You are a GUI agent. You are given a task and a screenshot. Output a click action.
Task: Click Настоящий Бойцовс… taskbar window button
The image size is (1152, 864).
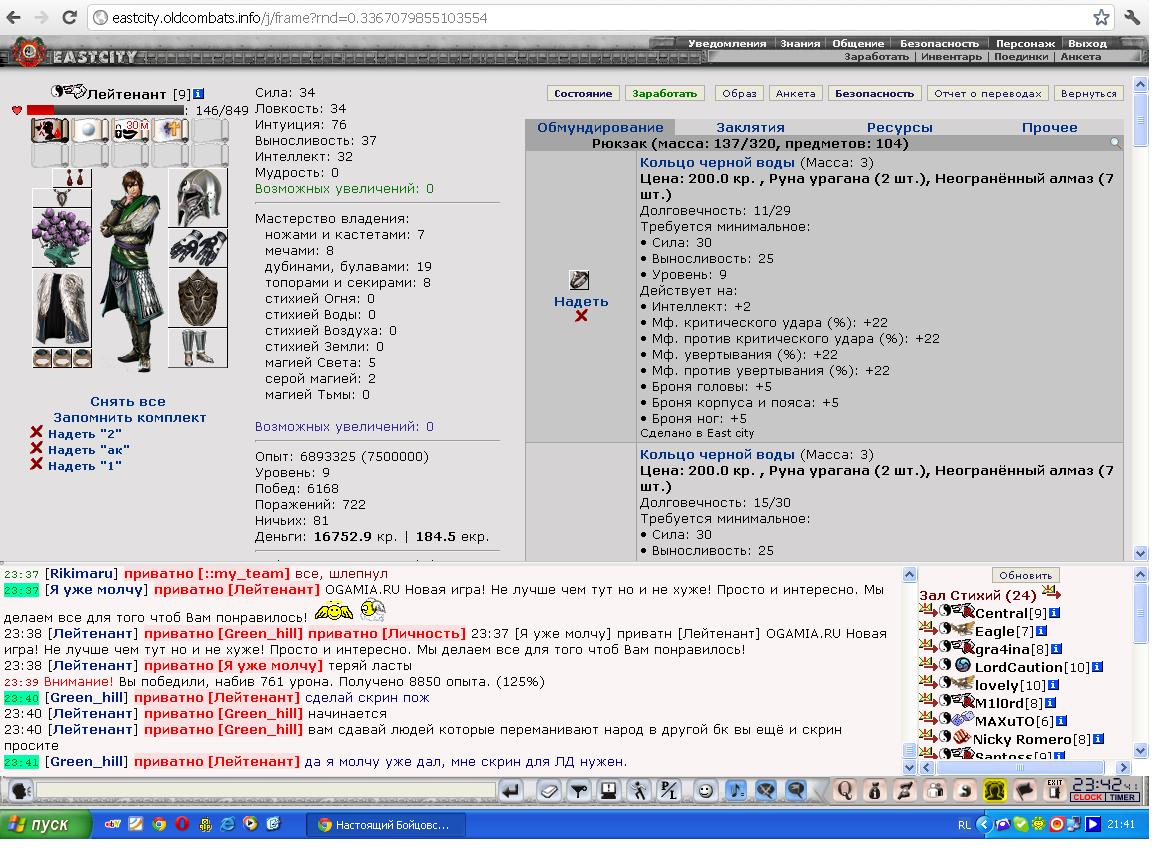coord(386,825)
